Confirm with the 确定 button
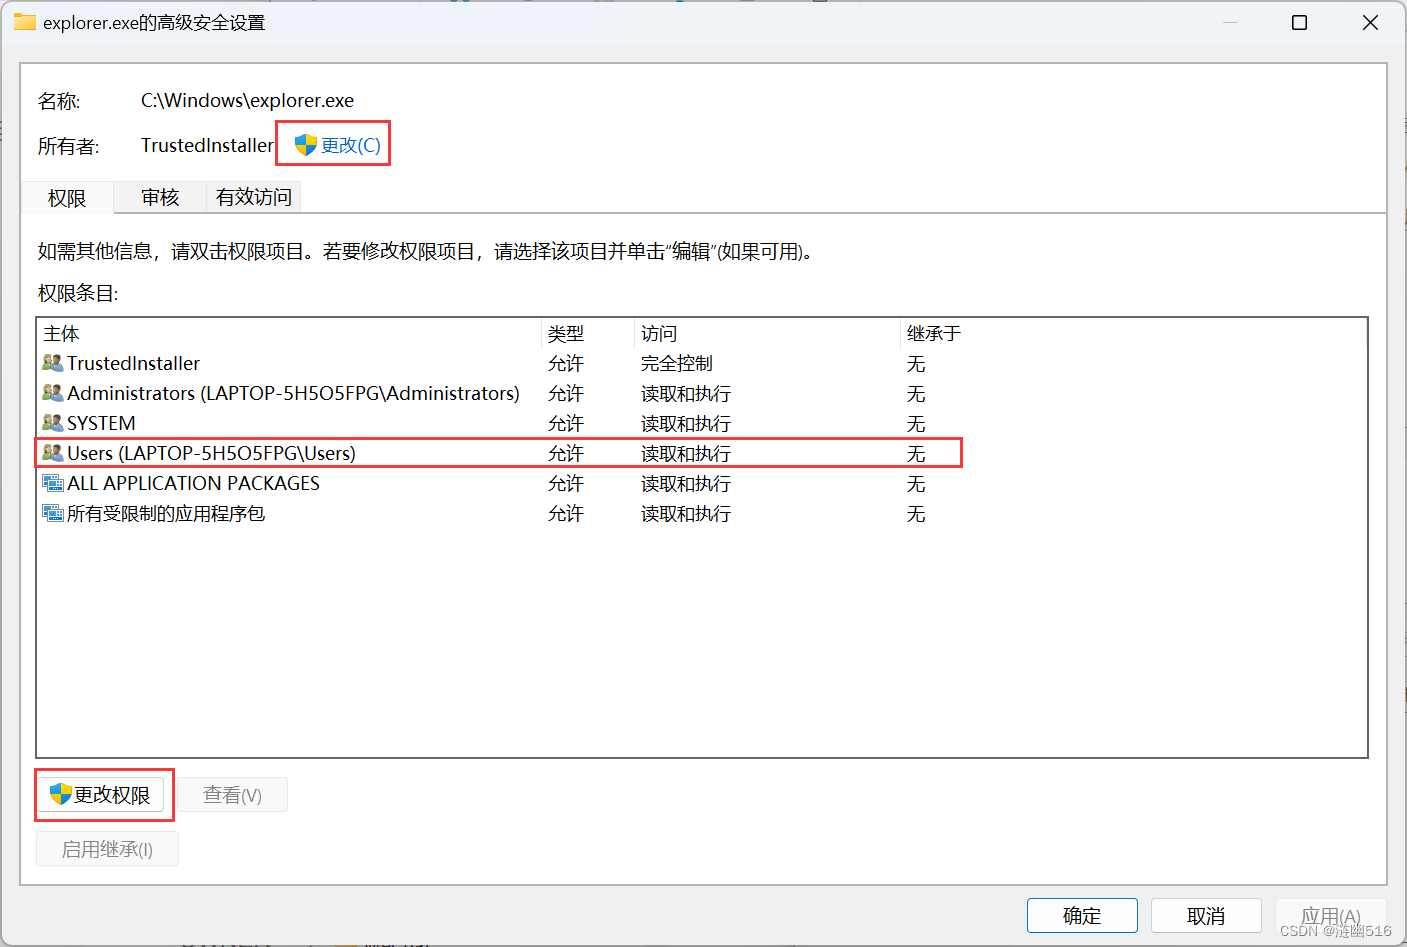 (x=1082, y=915)
